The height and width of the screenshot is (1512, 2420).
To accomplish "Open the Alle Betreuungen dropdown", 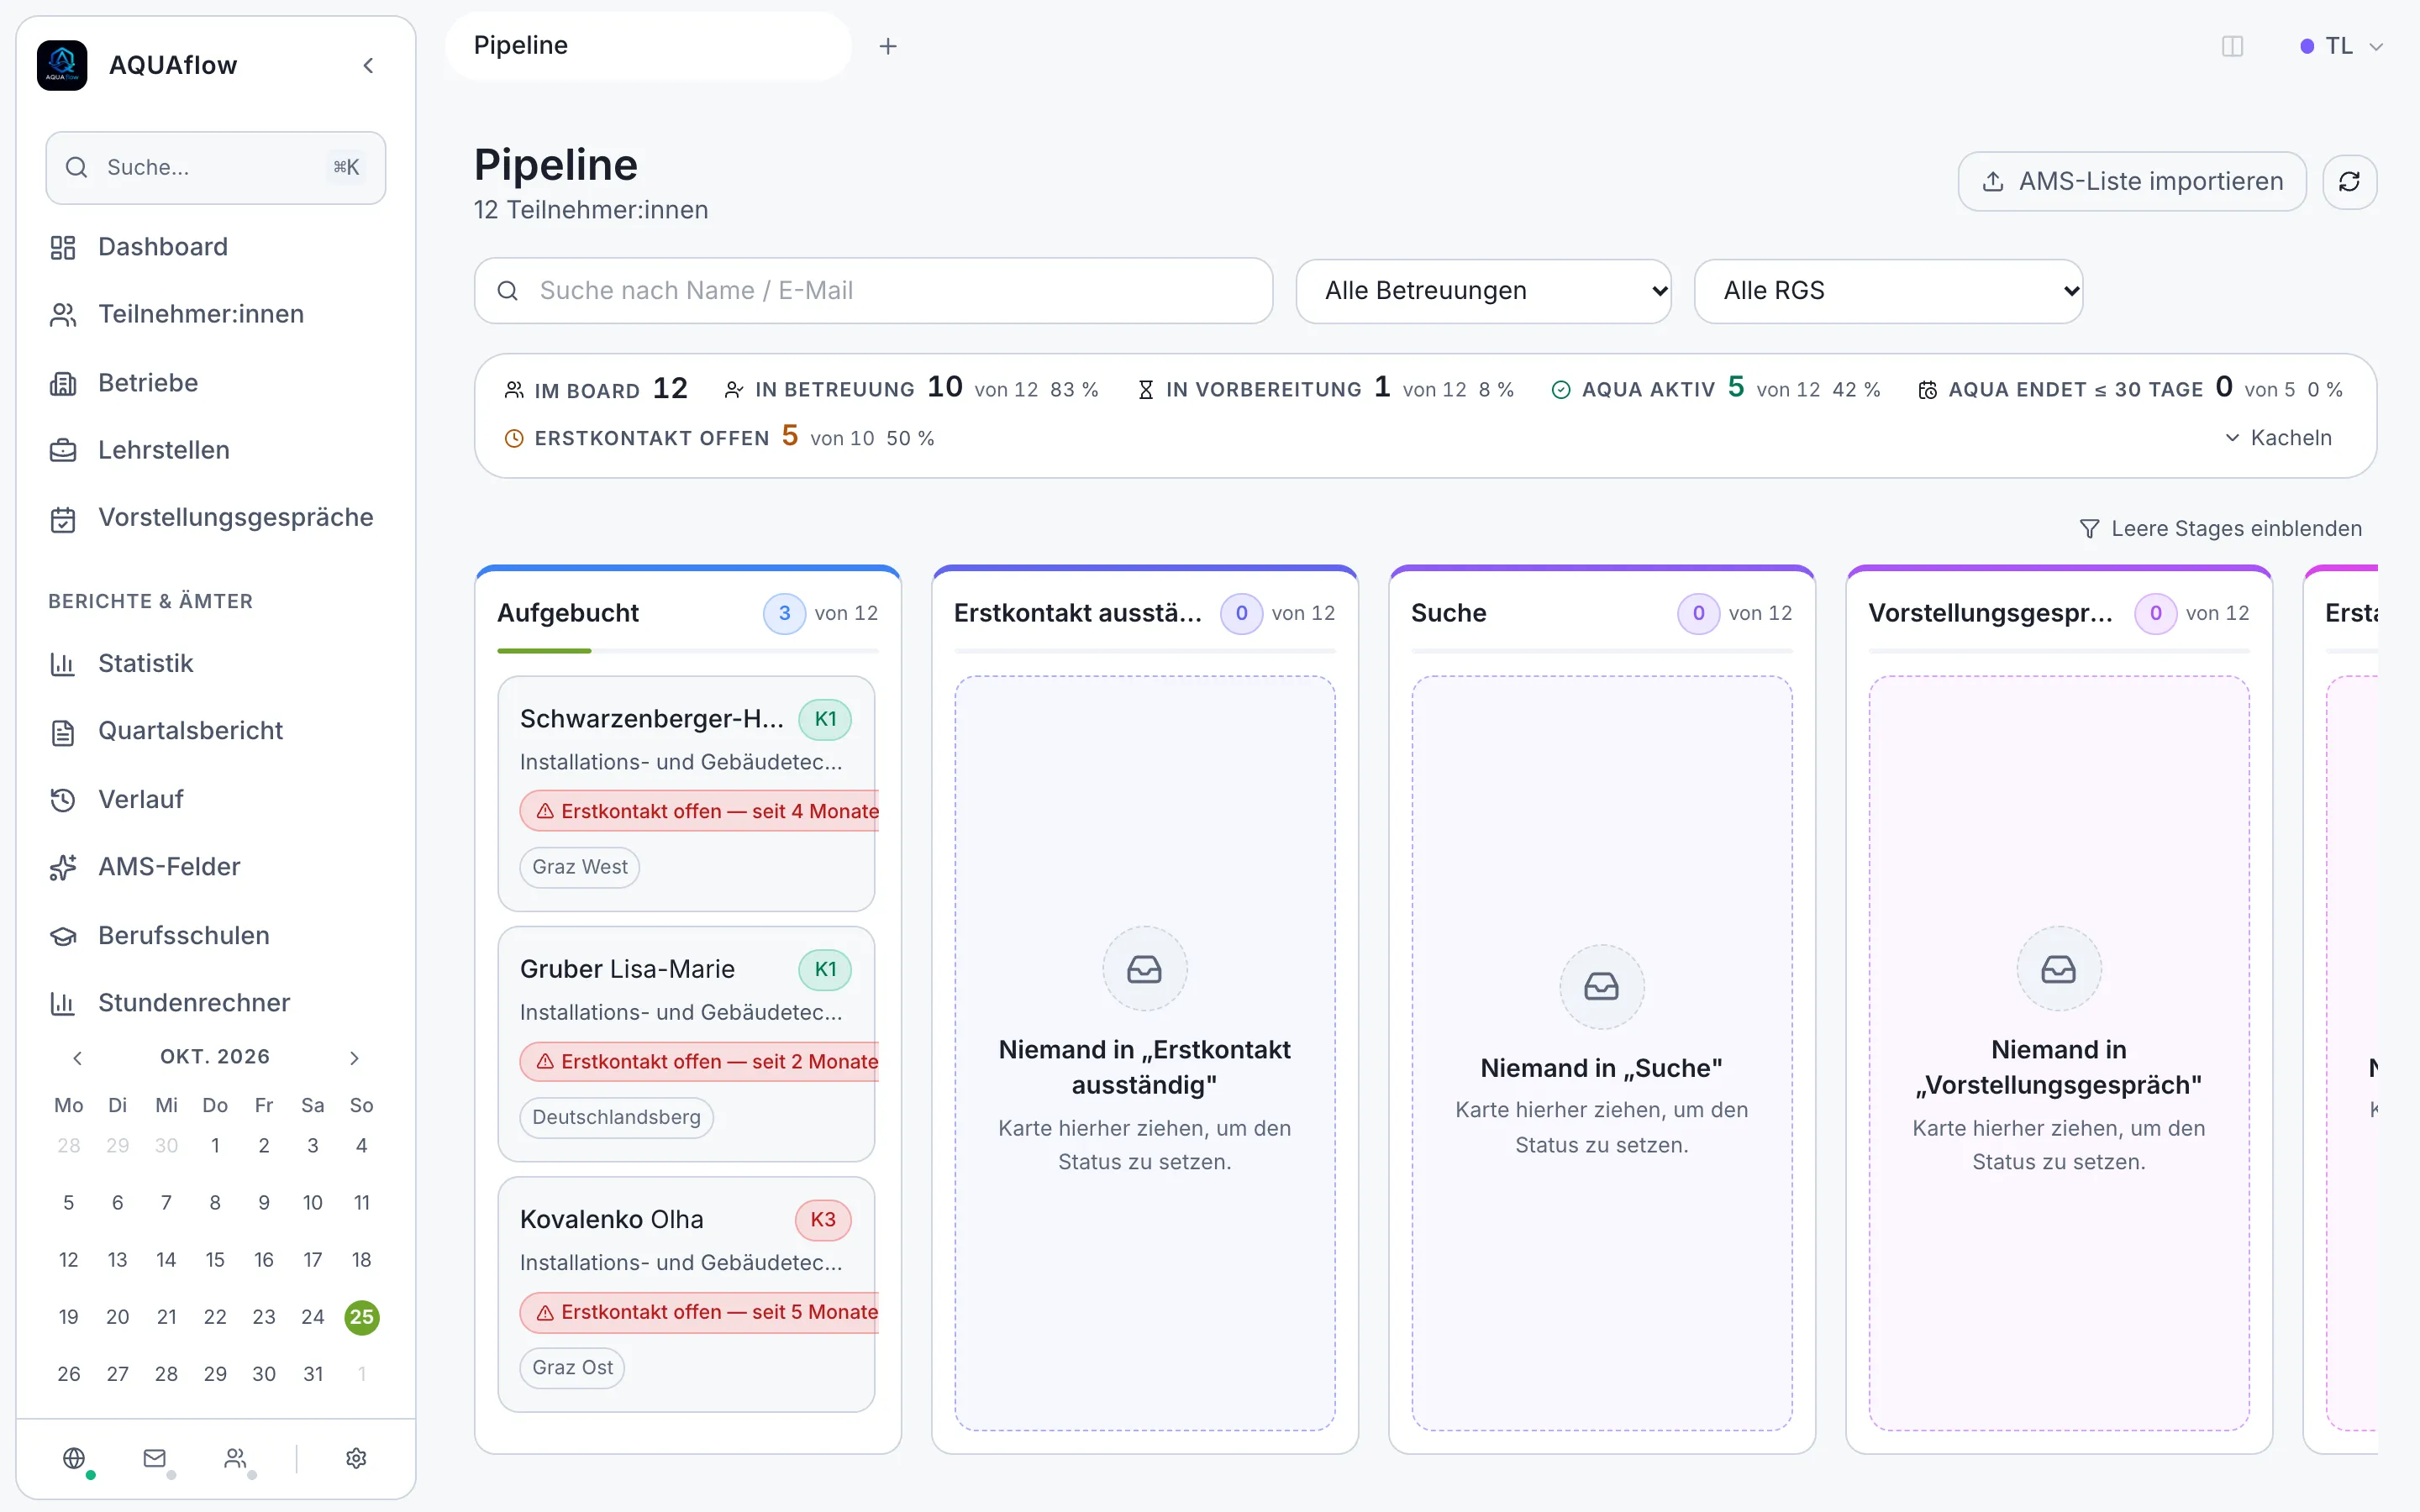I will [1483, 291].
